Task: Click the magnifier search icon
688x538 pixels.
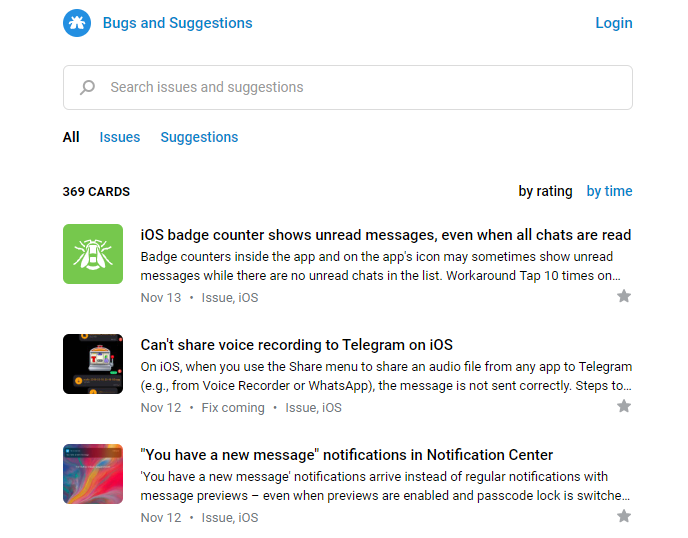Action: 87,87
